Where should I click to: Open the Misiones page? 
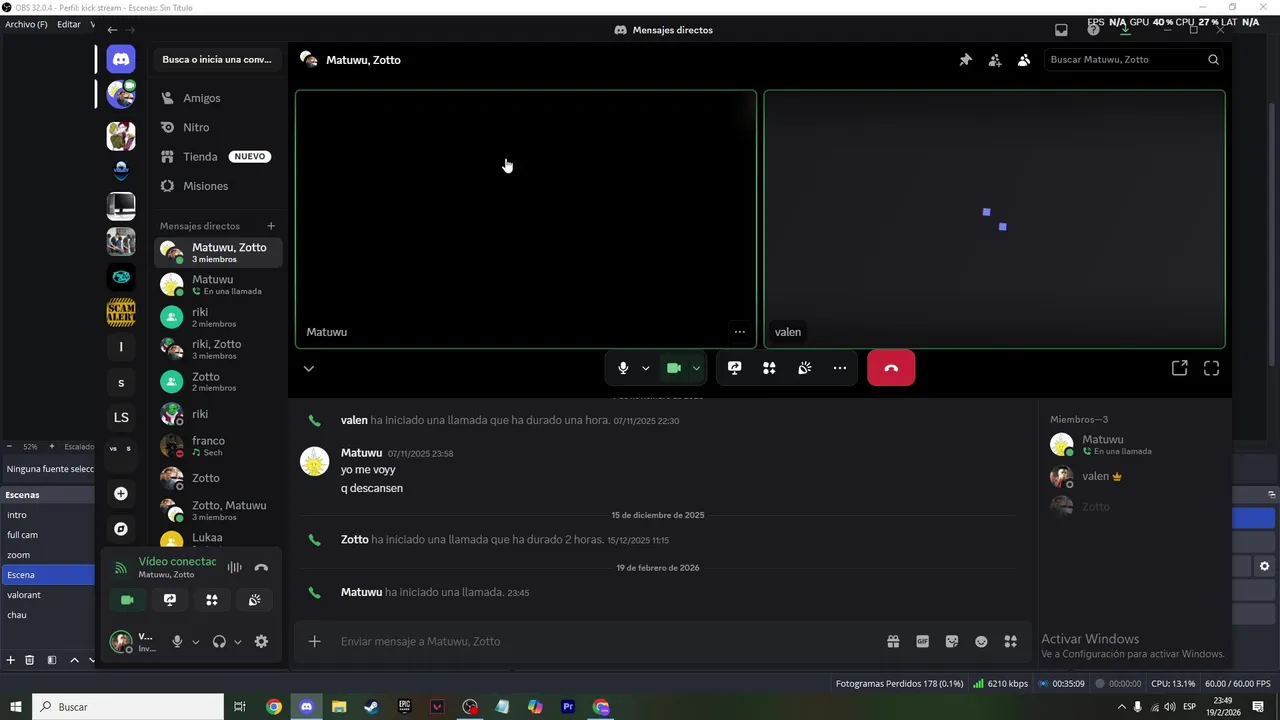[x=217, y=186]
